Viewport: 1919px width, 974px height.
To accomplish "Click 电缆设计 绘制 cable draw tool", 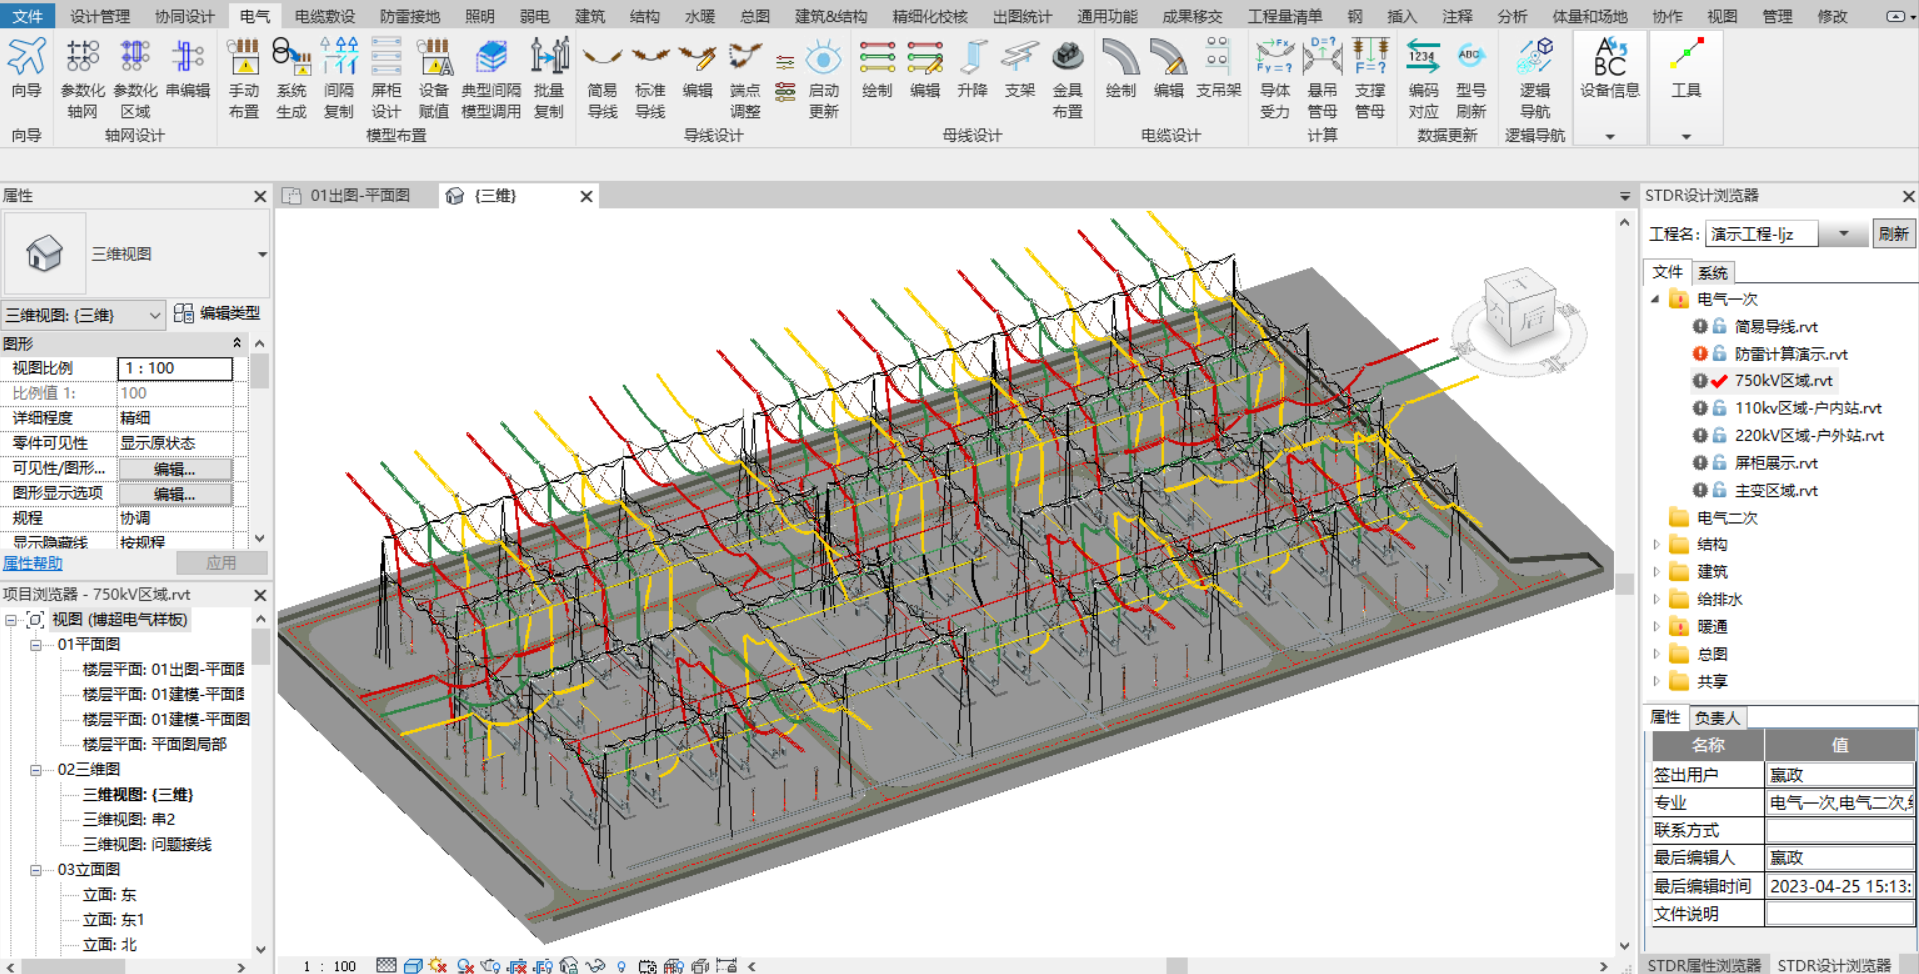I will (1120, 68).
